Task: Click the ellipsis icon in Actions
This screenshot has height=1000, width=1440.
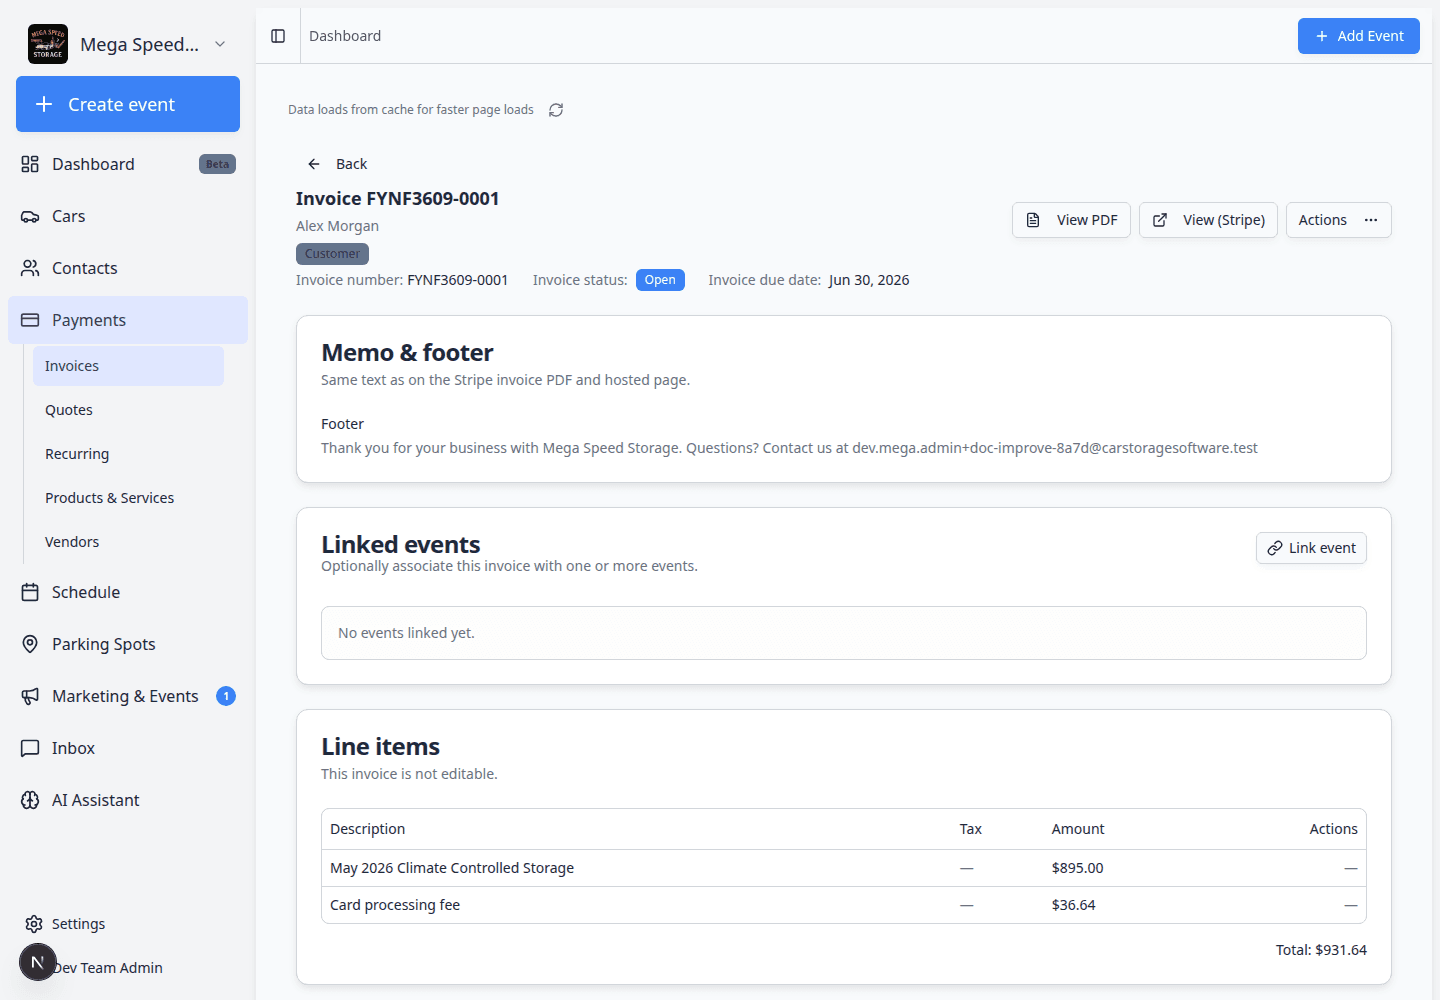Action: coord(1371,220)
